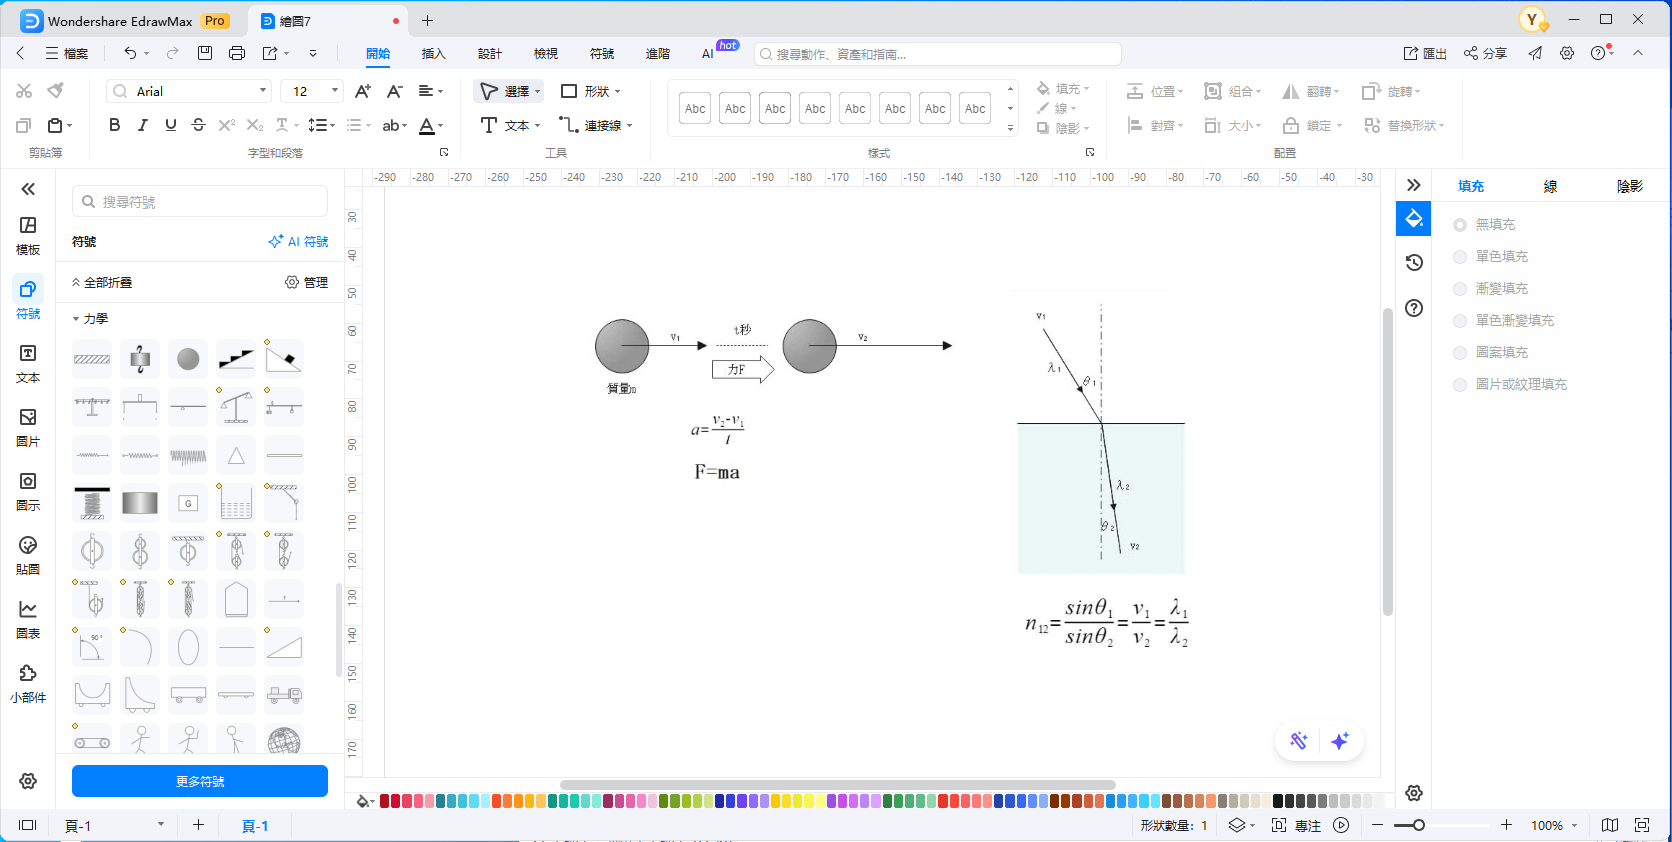Click the 更多符號 blue button
The width and height of the screenshot is (1672, 842).
click(x=200, y=781)
